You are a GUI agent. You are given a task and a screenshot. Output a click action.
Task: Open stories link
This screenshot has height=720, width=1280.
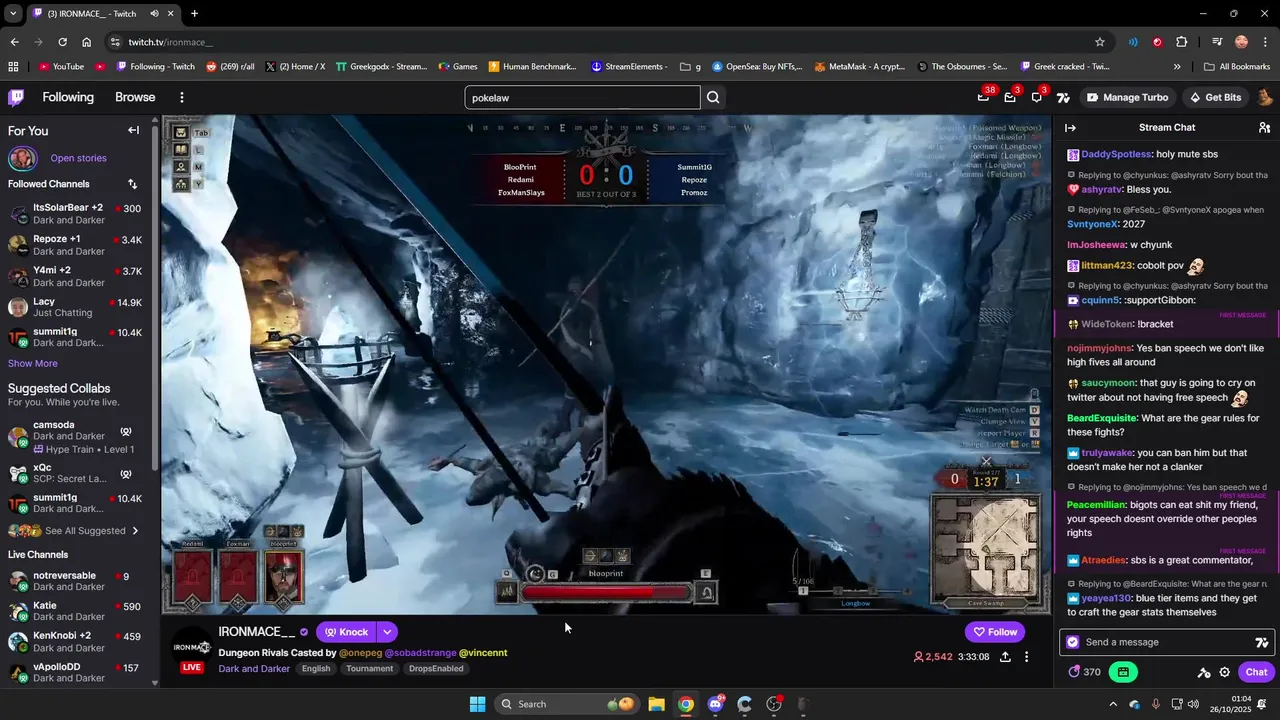[78, 158]
